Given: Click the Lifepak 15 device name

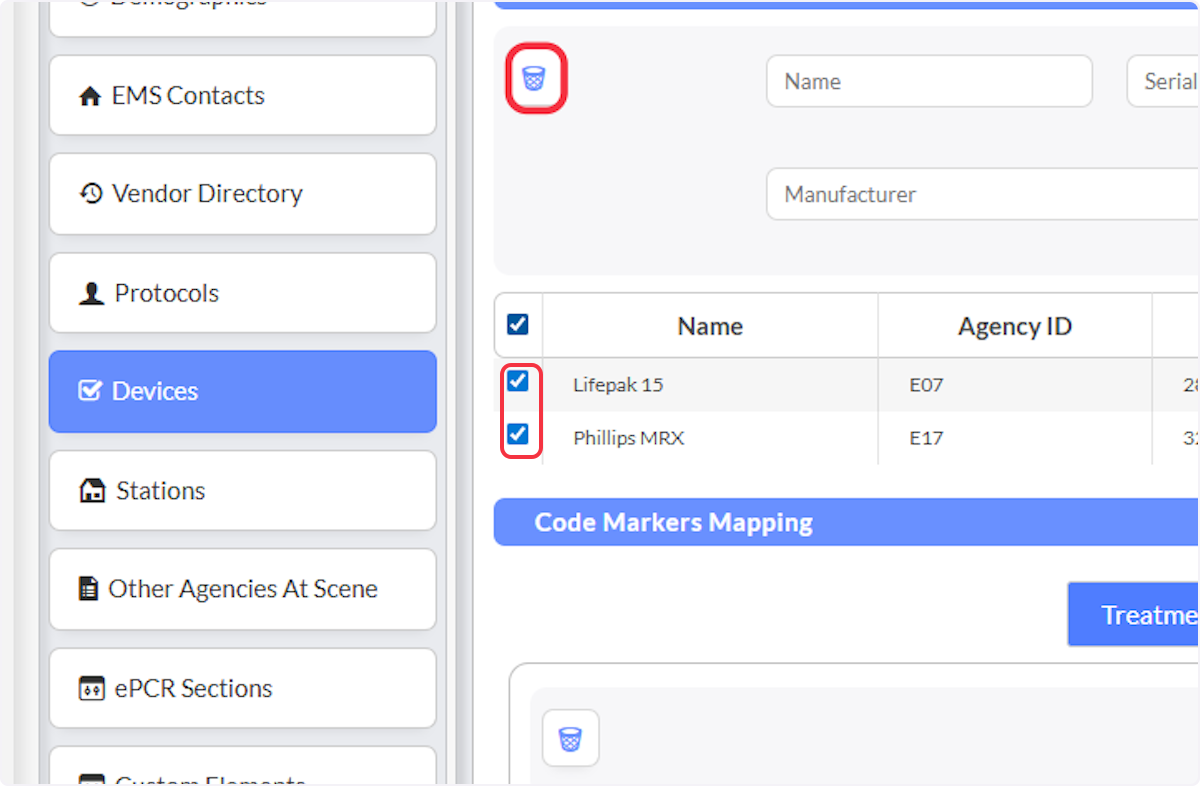Looking at the screenshot, I should (618, 385).
